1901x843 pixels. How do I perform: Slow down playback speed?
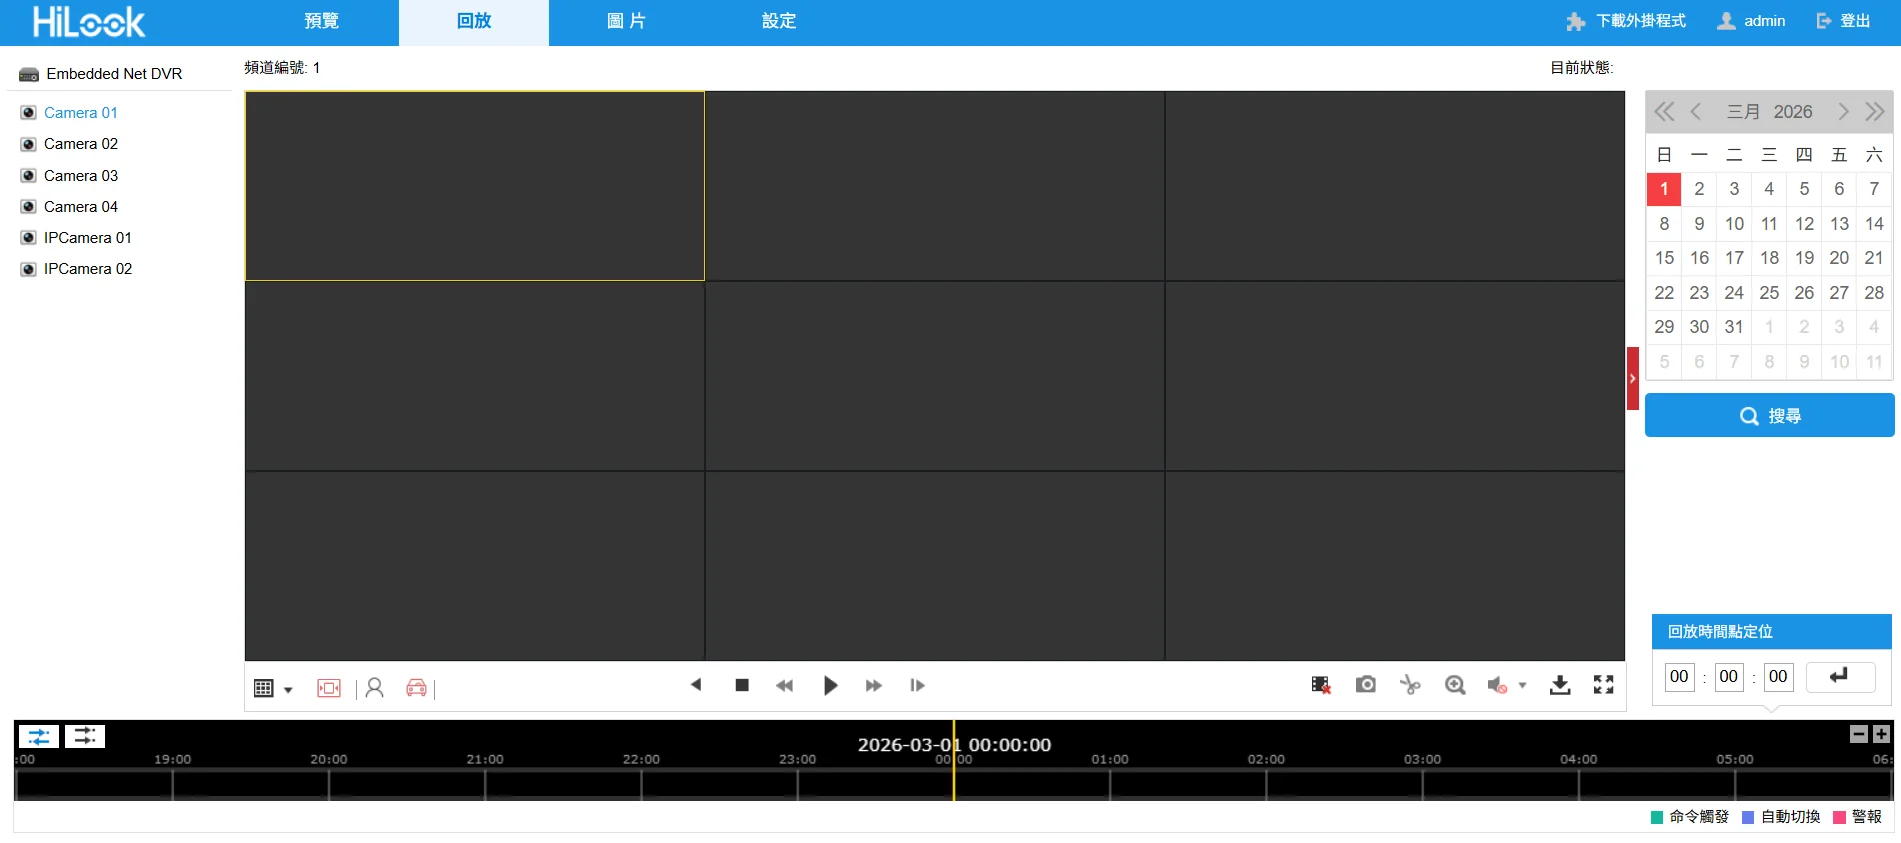pos(785,685)
